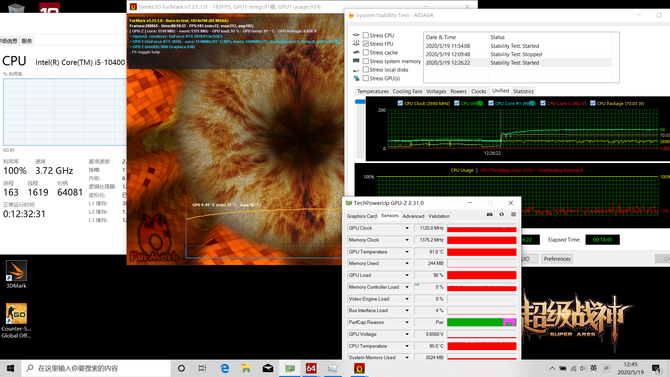This screenshot has height=377, width=670.
Task: Open Memory Clock sensor dropdown
Action: (407, 240)
